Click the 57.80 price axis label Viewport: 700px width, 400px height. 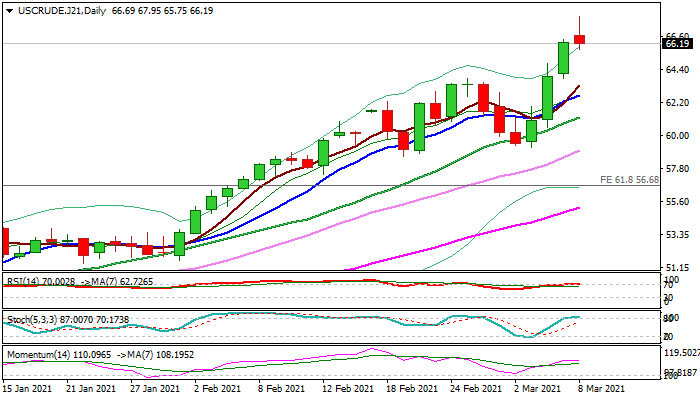tap(677, 169)
